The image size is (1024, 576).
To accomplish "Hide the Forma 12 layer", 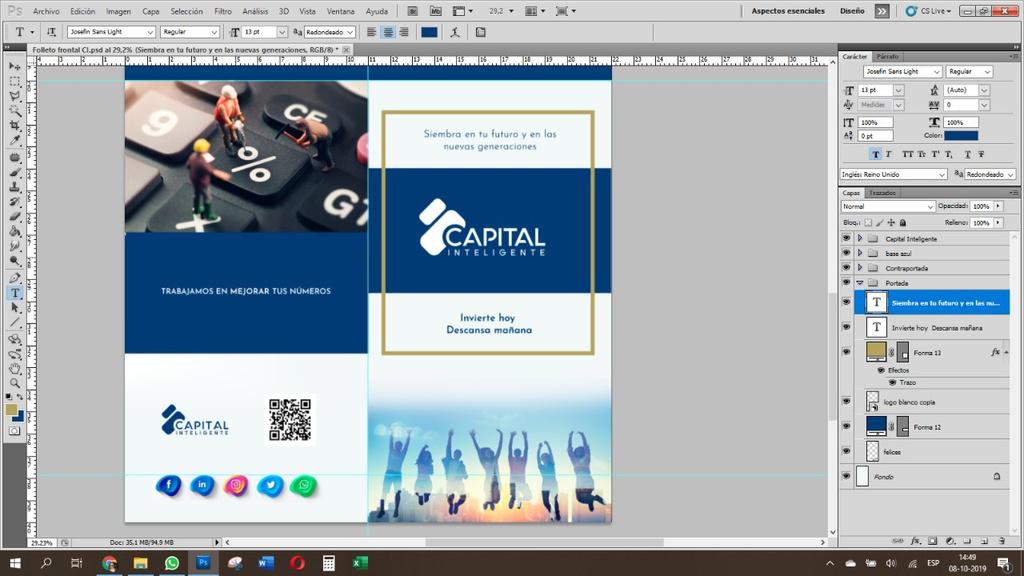I will pyautogui.click(x=846, y=426).
